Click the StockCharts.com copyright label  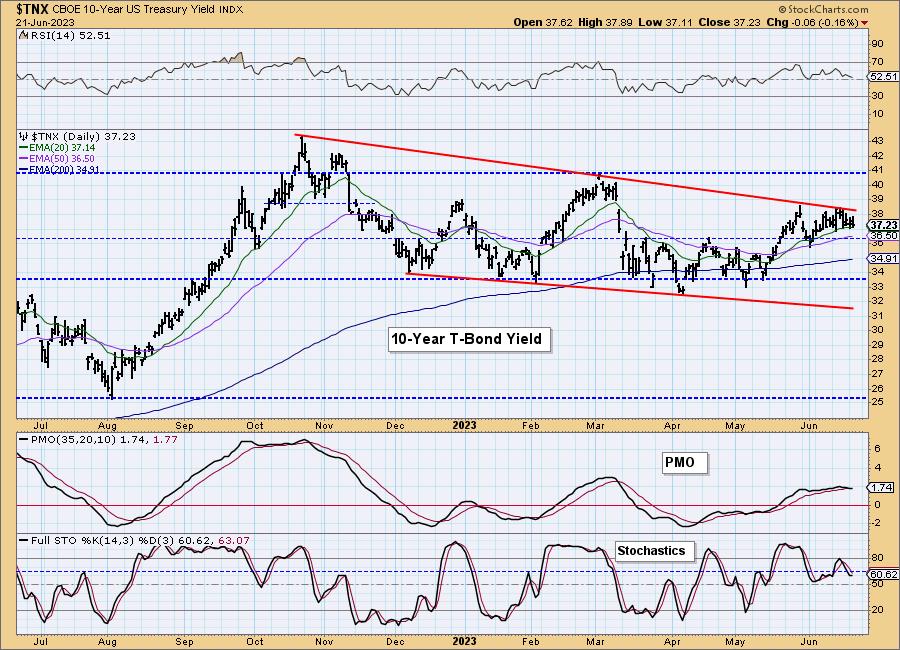[x=824, y=10]
